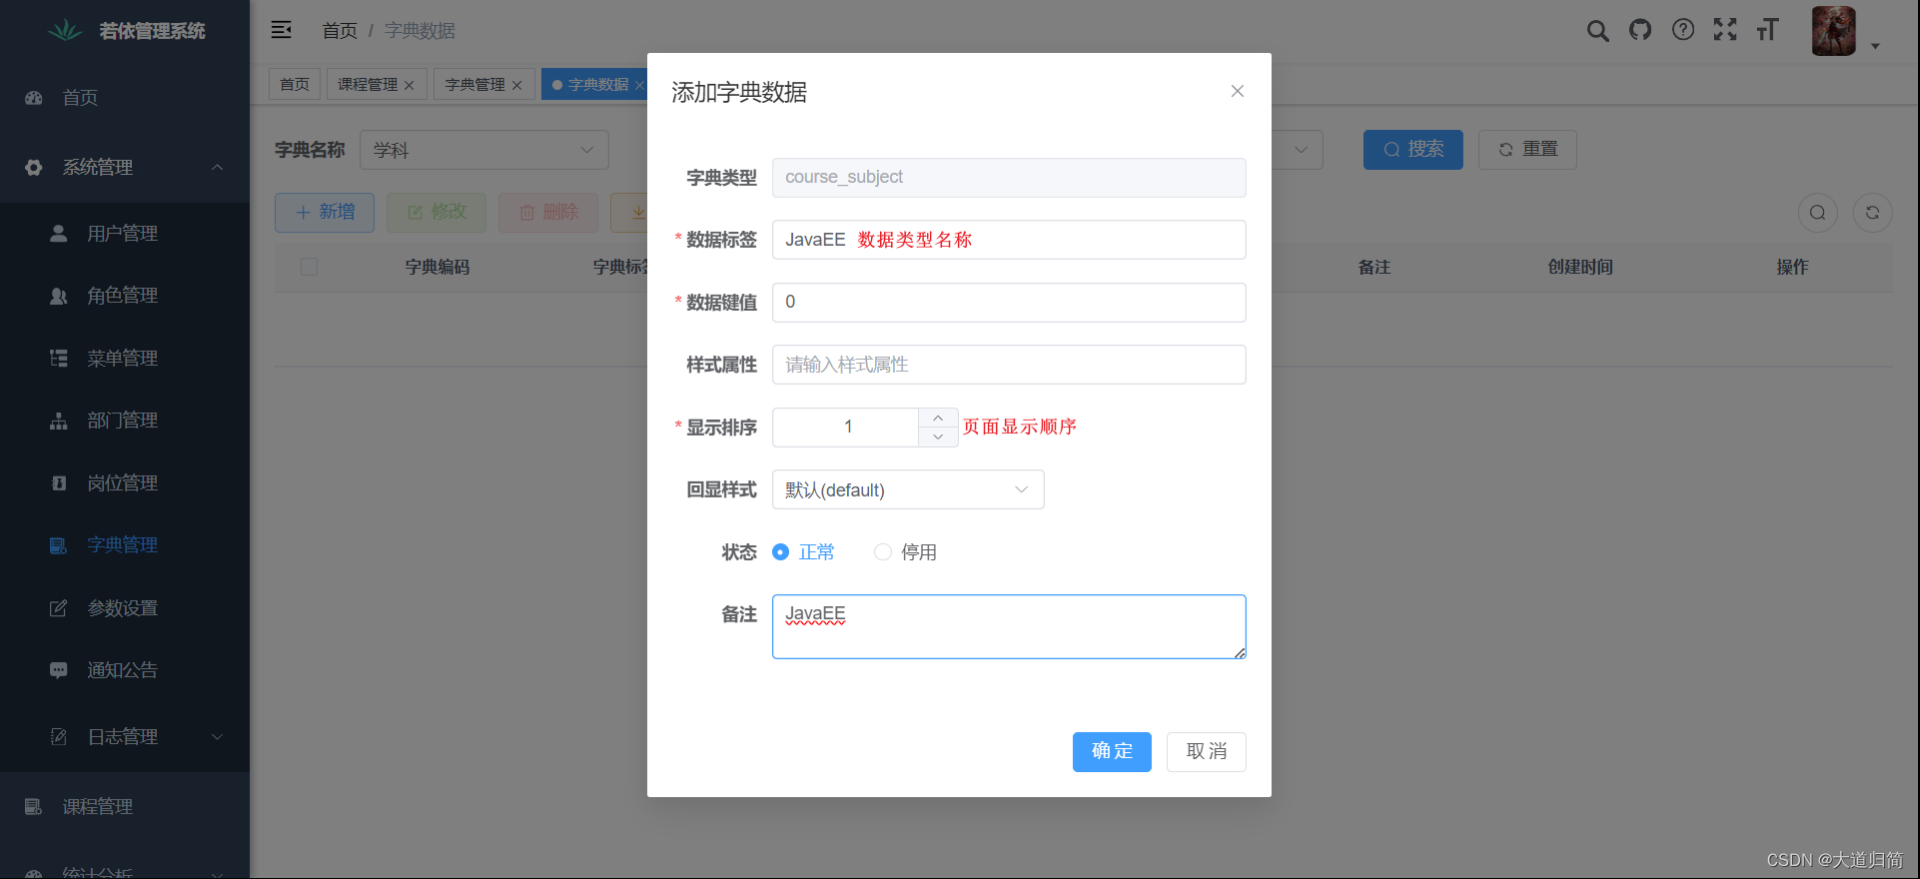
Task: Open the GitHub source icon
Action: click(x=1640, y=30)
